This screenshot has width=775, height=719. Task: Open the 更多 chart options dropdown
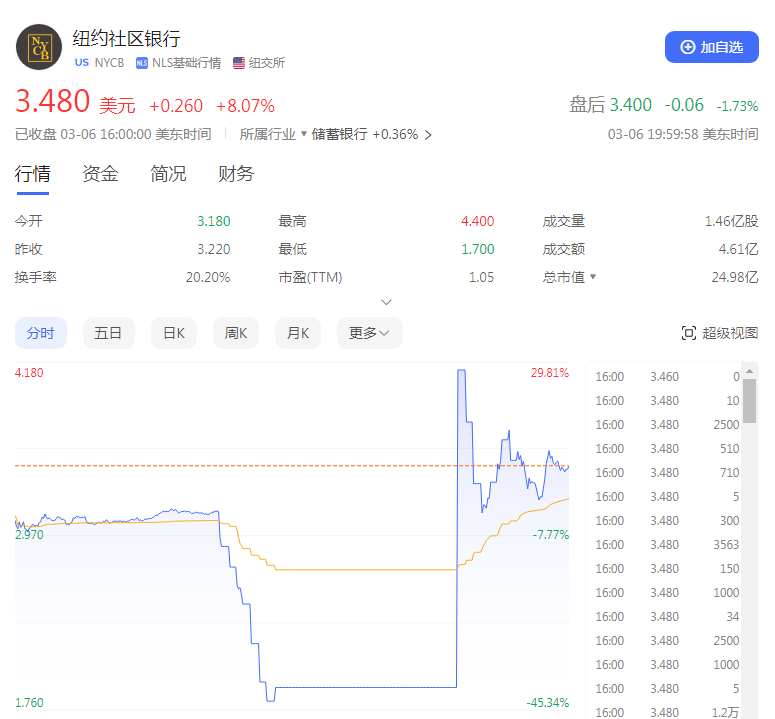click(369, 333)
